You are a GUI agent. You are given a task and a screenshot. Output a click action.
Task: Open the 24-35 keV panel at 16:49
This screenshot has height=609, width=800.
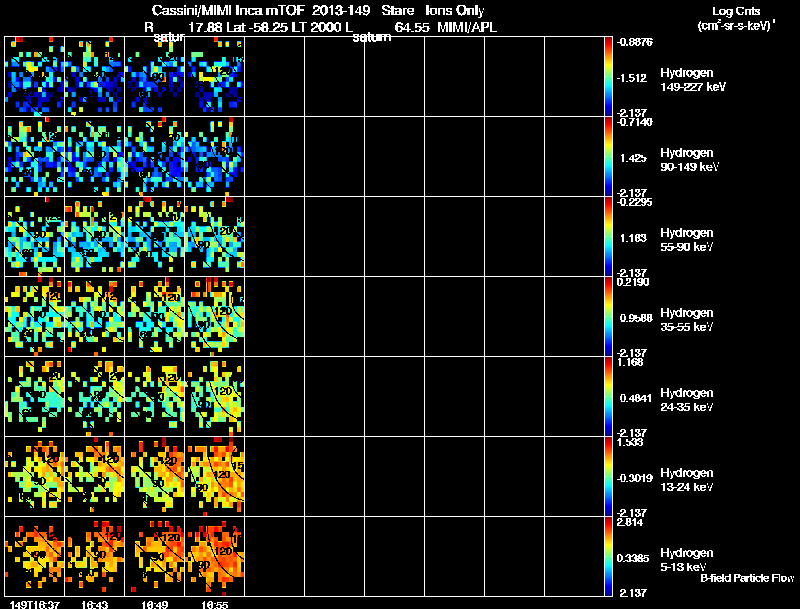[155, 396]
